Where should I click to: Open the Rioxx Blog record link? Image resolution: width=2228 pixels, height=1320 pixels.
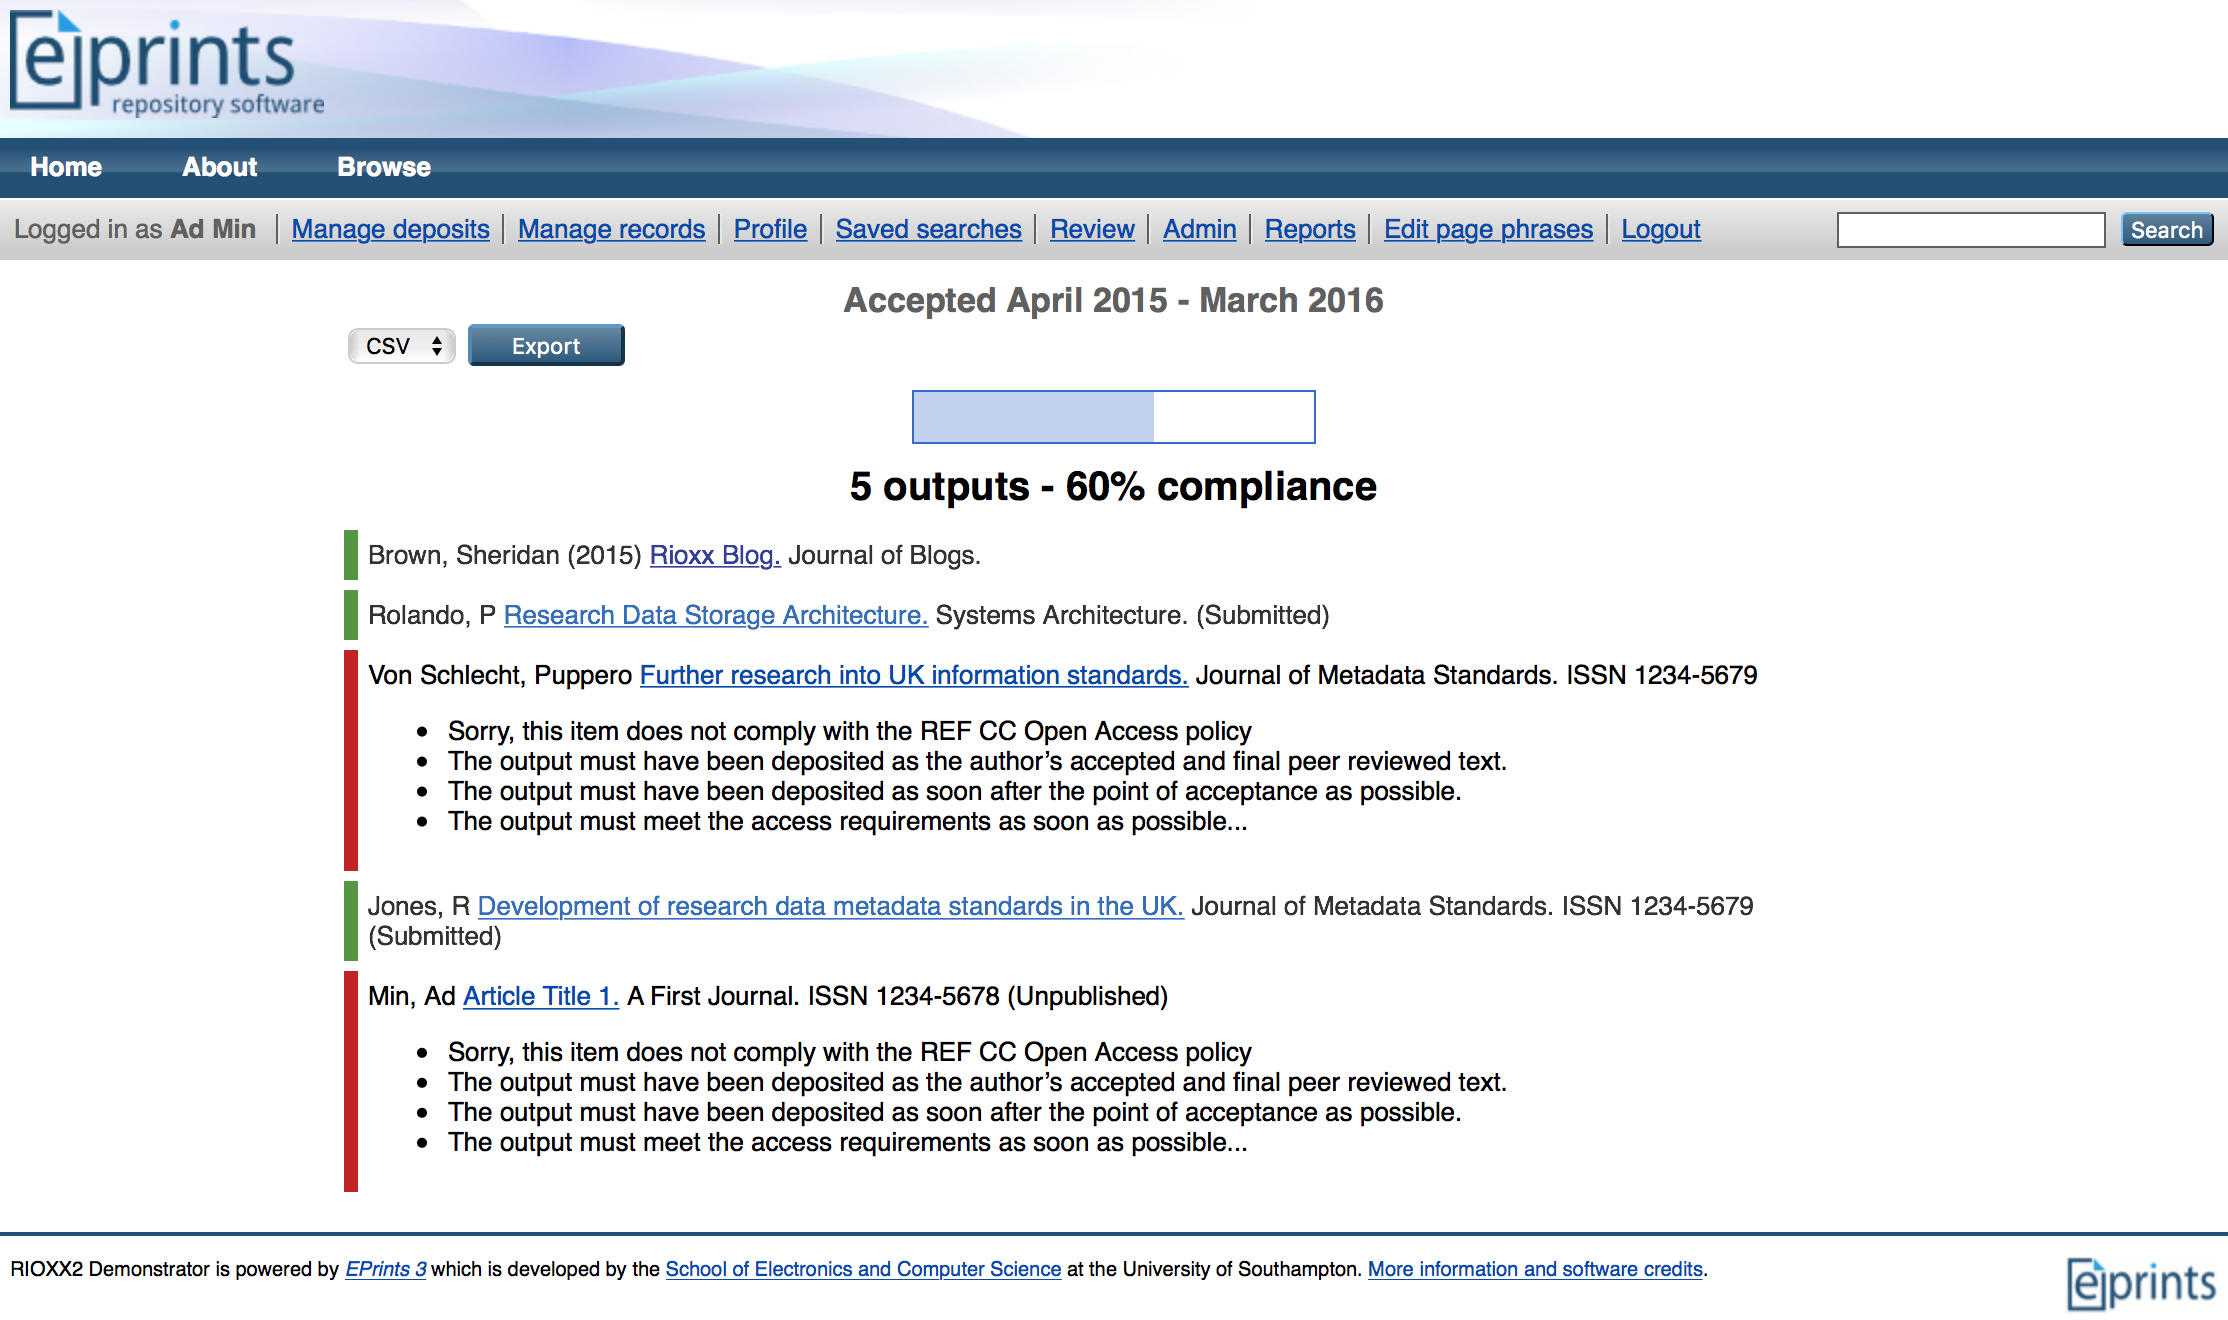[714, 555]
